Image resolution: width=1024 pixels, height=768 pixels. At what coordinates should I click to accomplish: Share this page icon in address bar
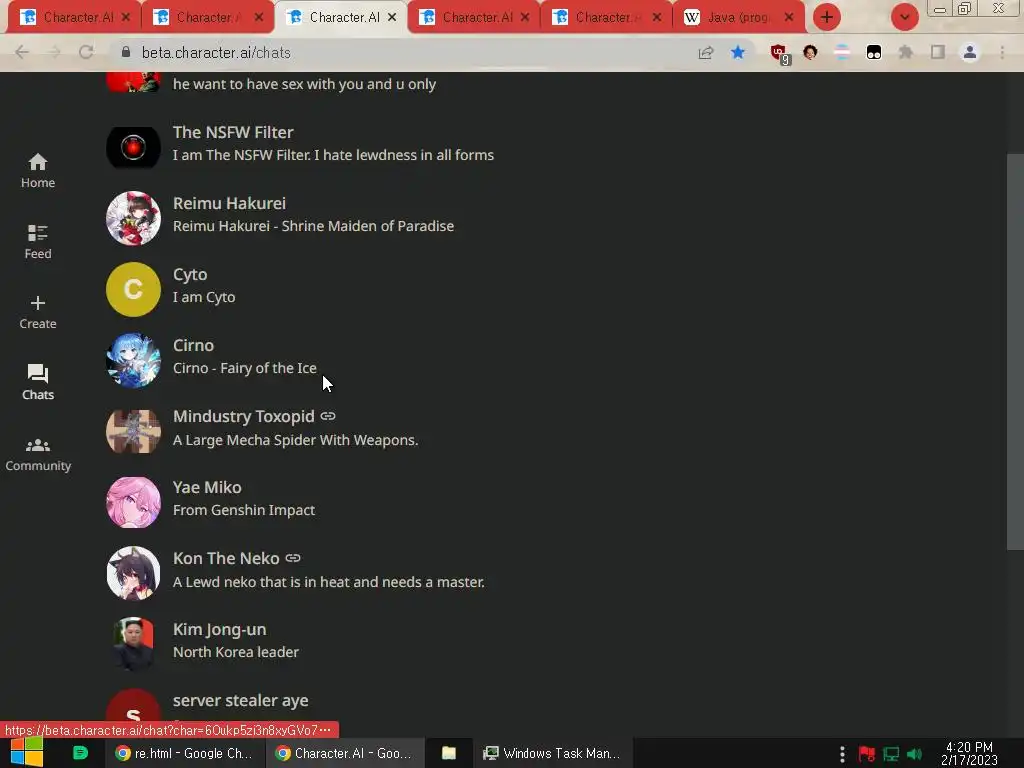point(705,53)
